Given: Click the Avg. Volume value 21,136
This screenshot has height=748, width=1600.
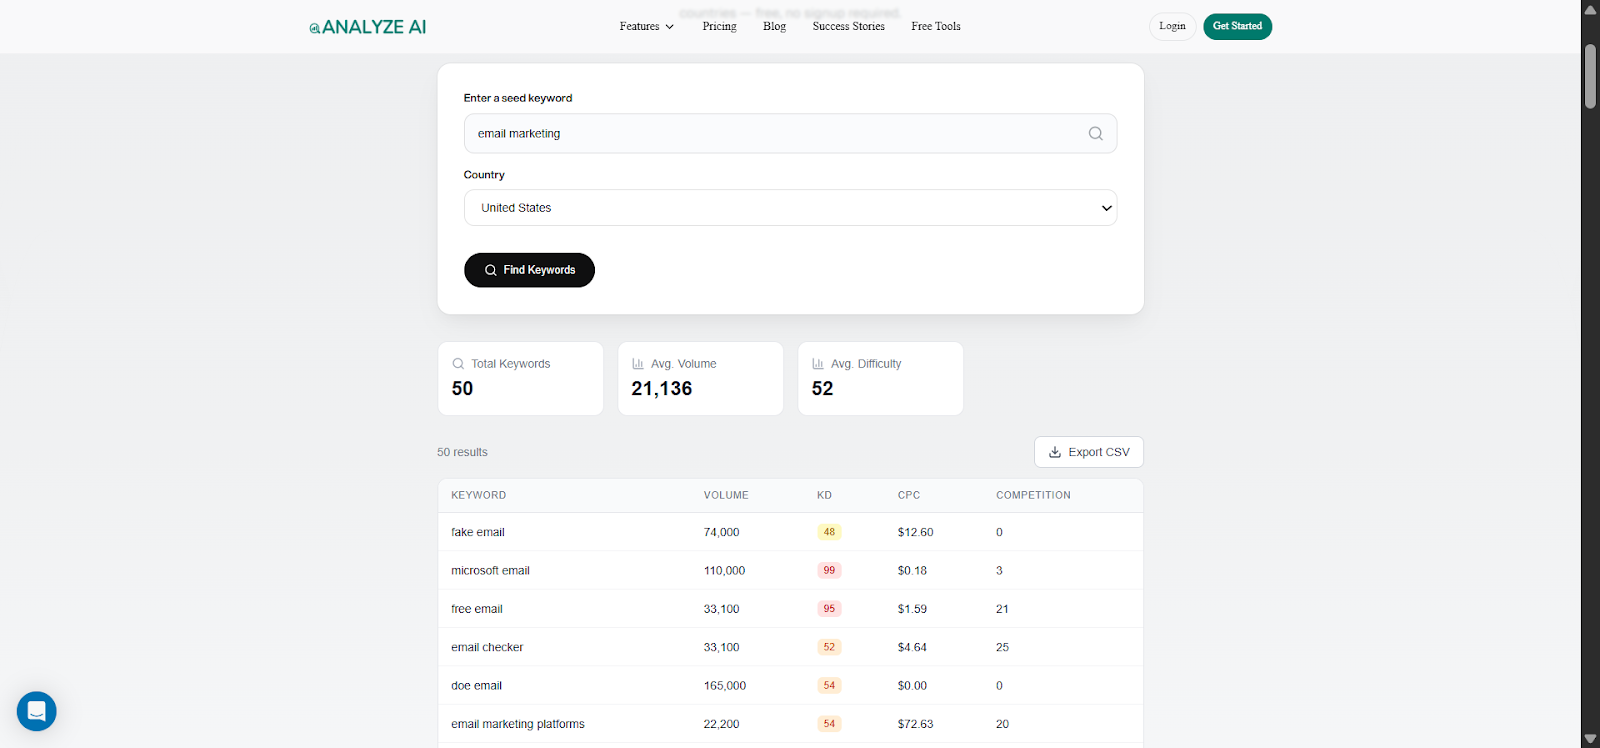Looking at the screenshot, I should pyautogui.click(x=662, y=389).
